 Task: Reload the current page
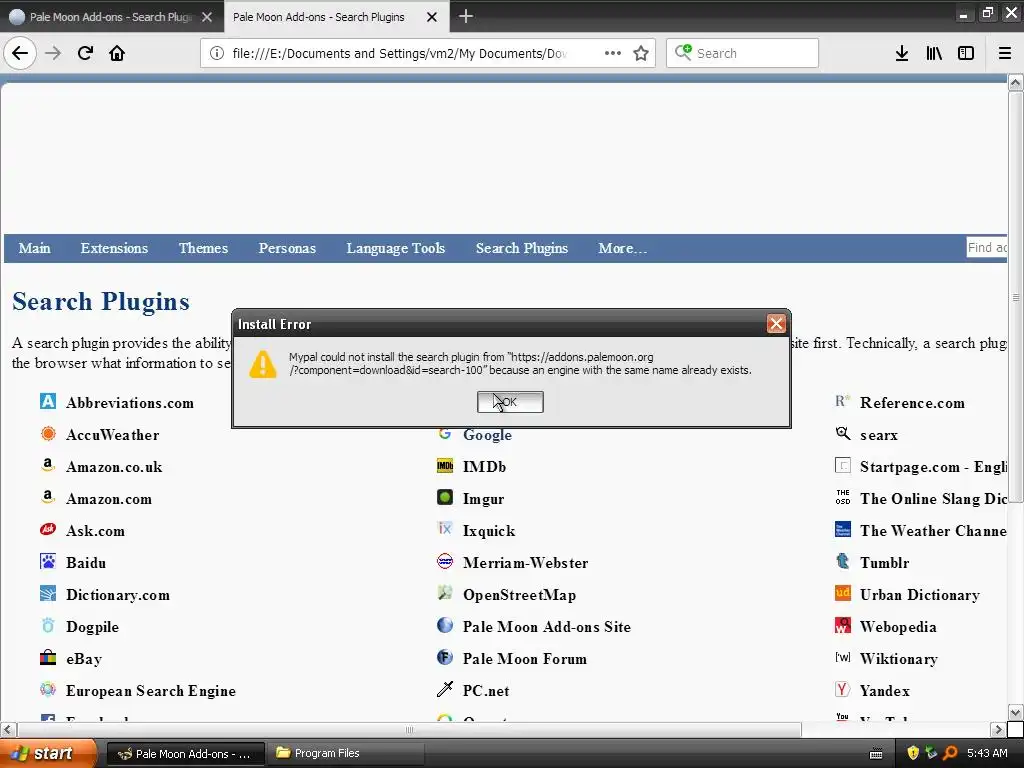[x=85, y=53]
